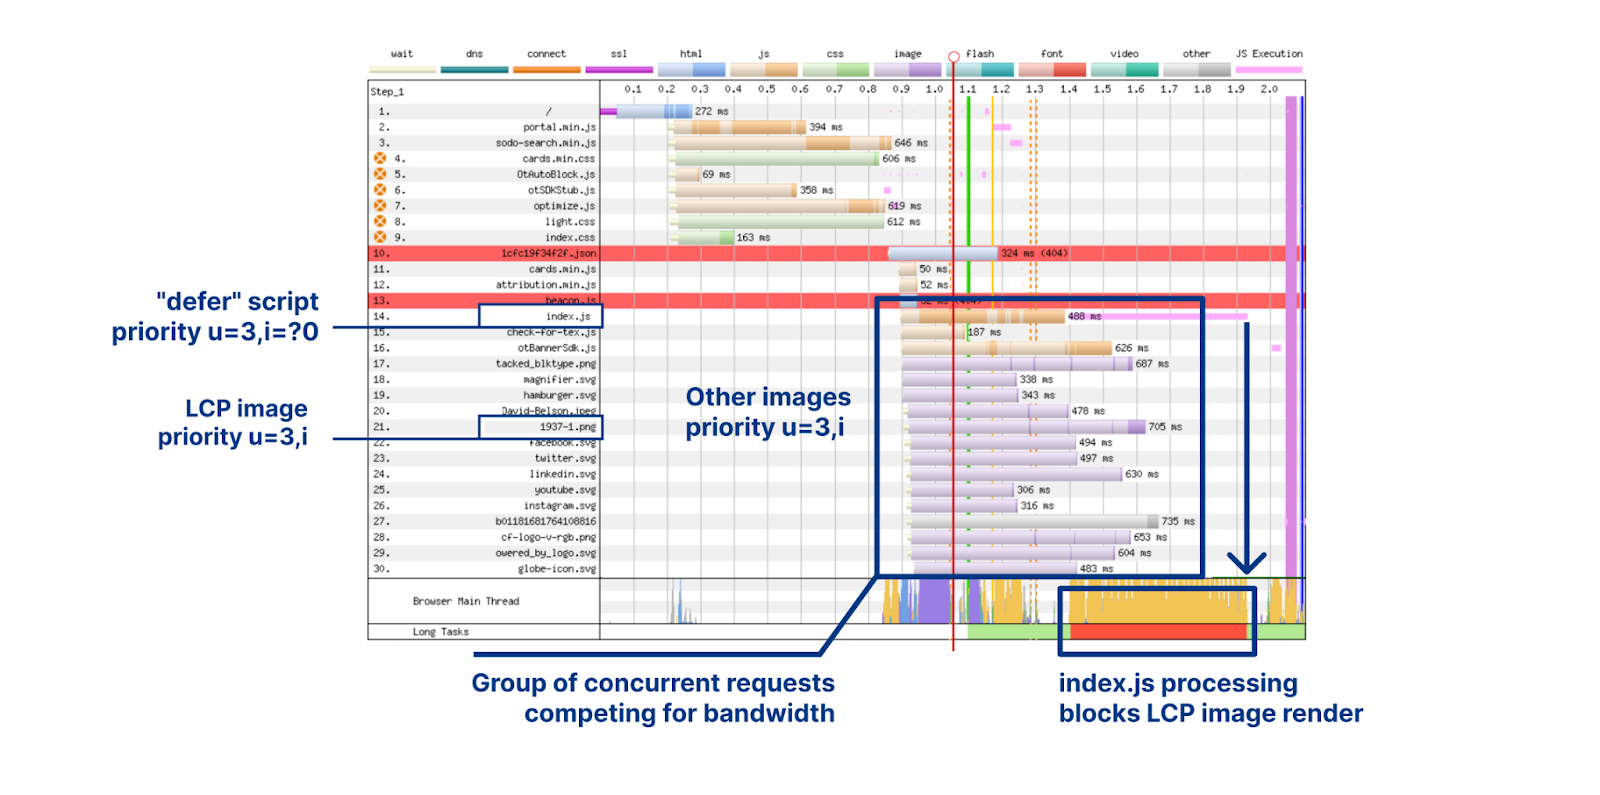
Task: Select the owered_by_logo.svg request
Action: (545, 553)
